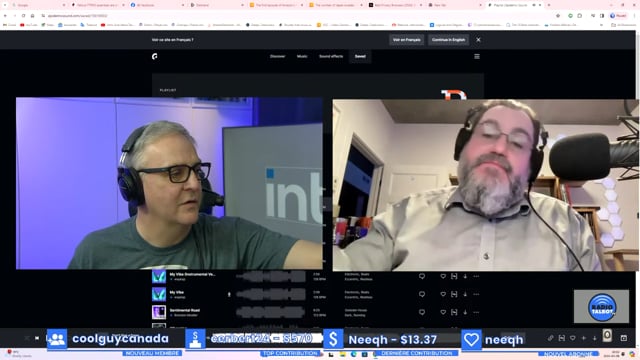
Task: Expand the three-dot menu for Sentimental Road
Action: click(x=476, y=312)
